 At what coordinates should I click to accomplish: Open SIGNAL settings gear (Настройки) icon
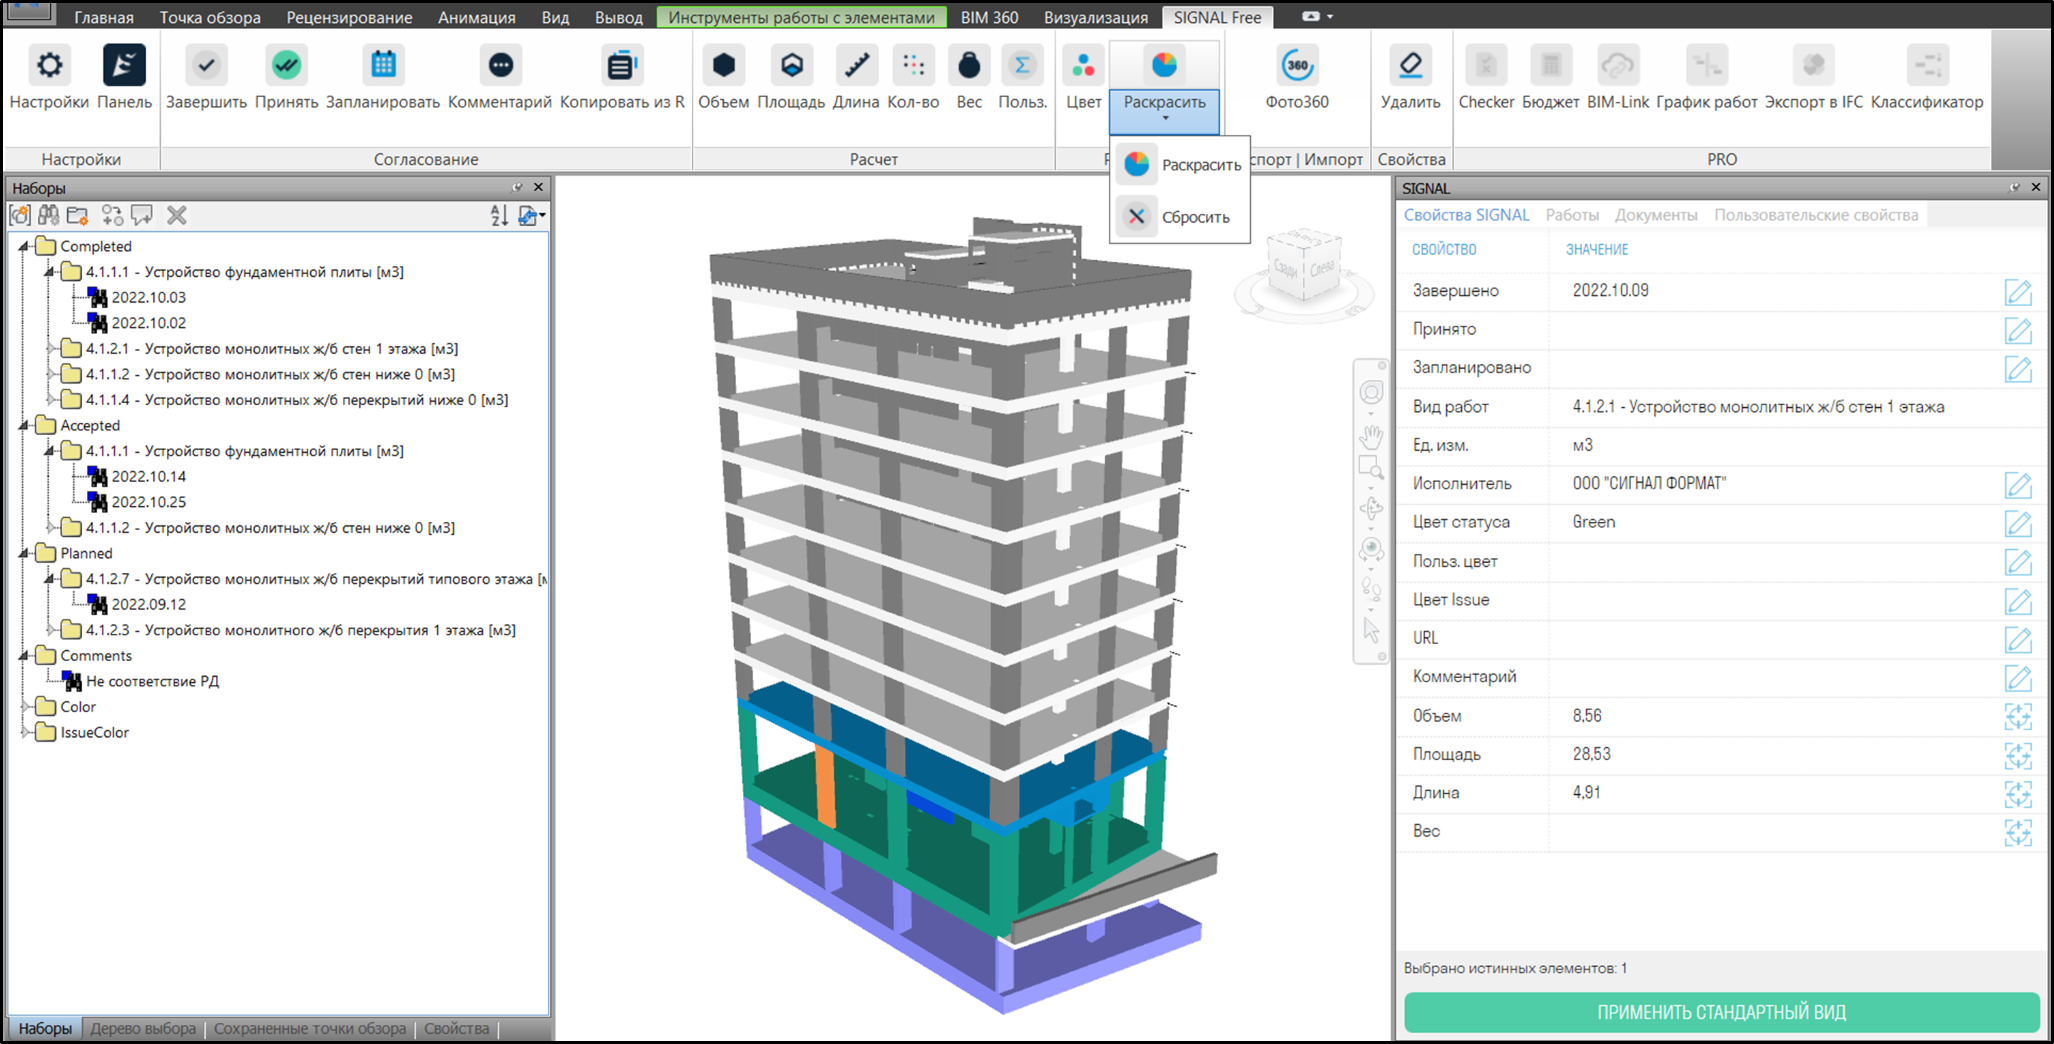(48, 66)
